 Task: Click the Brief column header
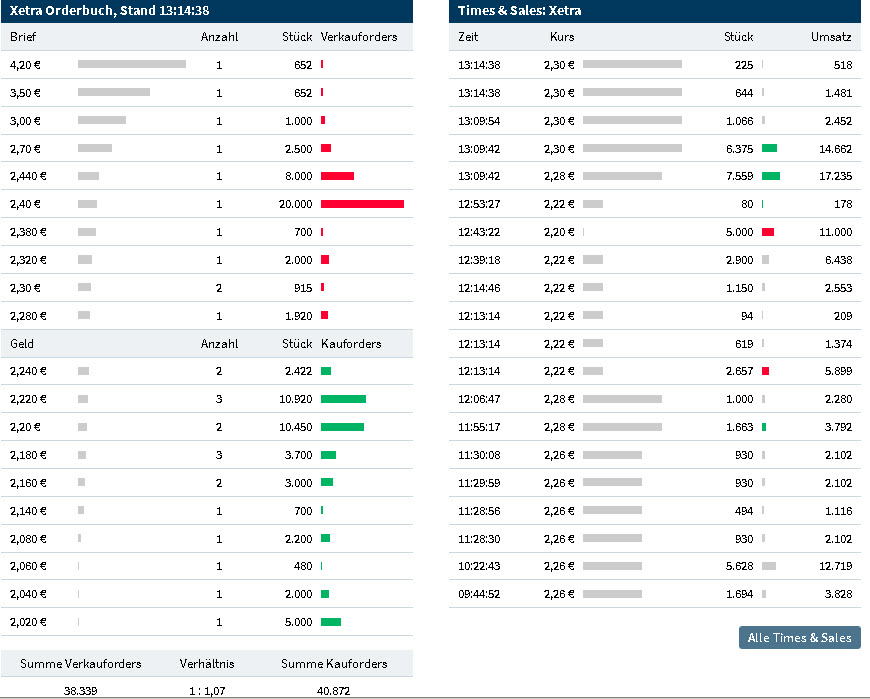click(24, 37)
